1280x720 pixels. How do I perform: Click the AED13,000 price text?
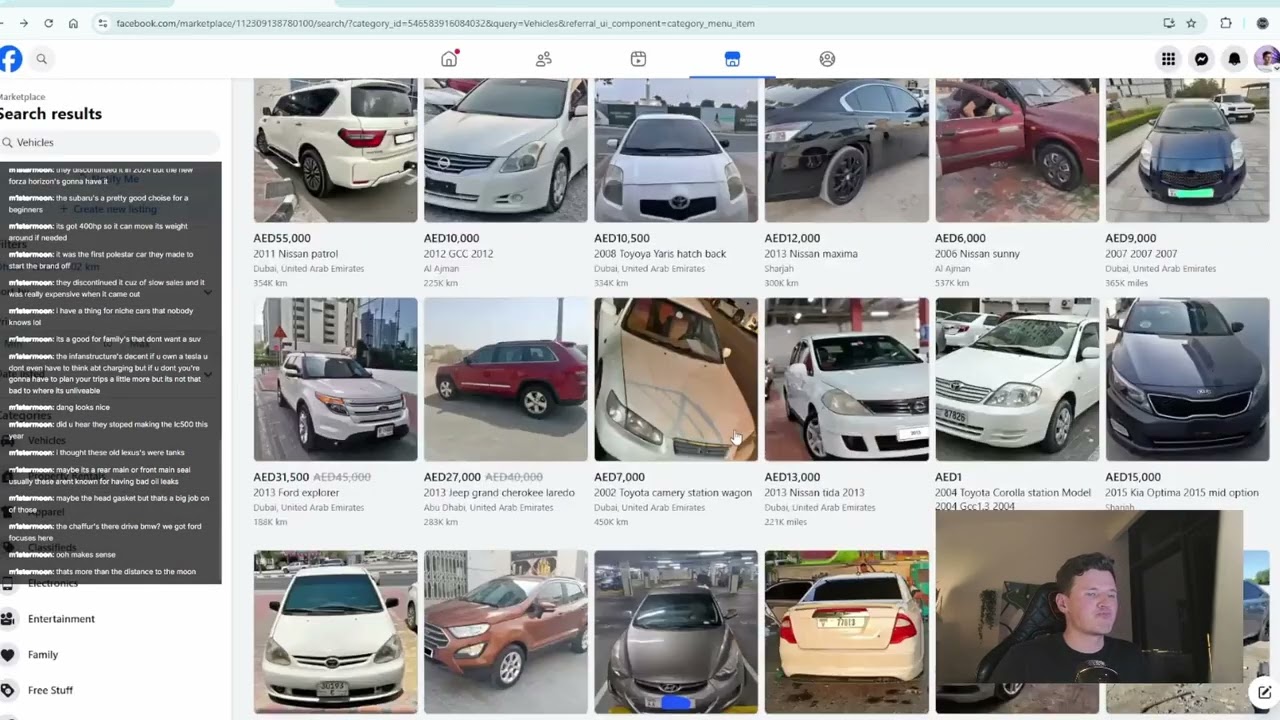click(x=792, y=477)
